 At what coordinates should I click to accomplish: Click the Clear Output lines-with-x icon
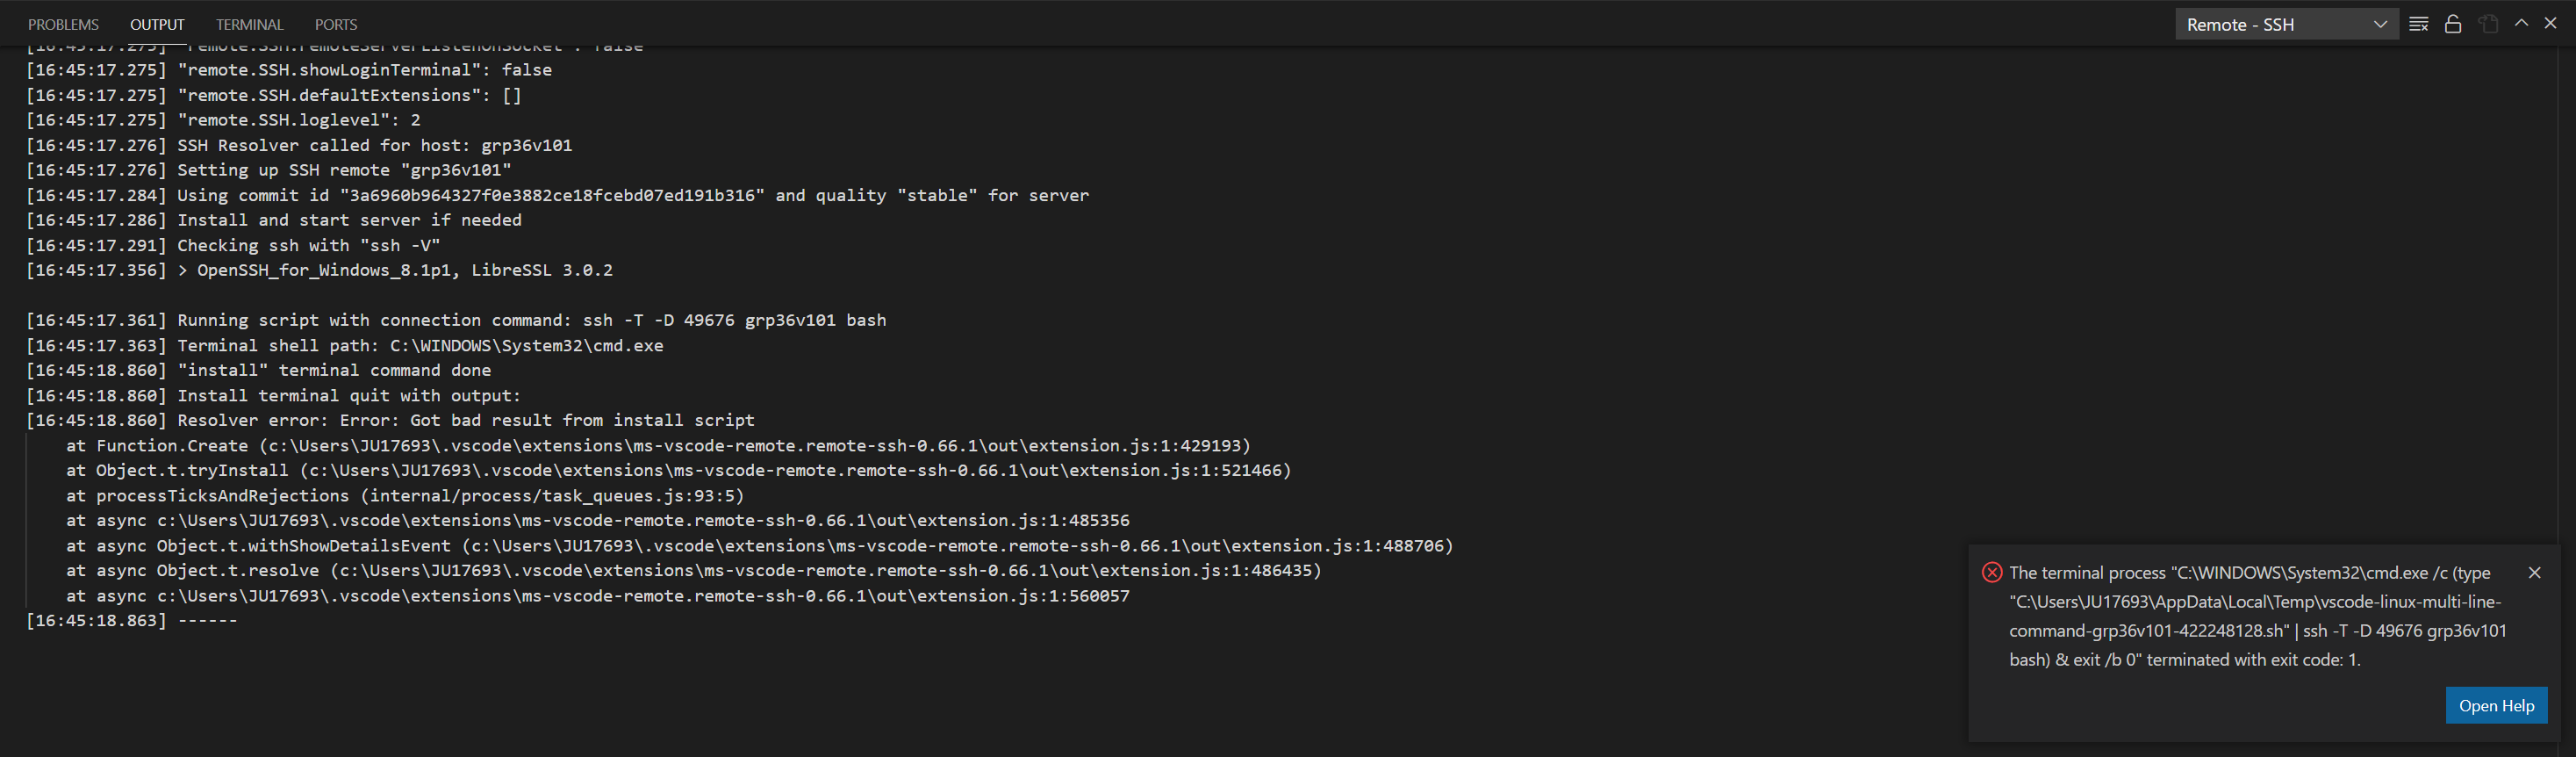click(2419, 23)
